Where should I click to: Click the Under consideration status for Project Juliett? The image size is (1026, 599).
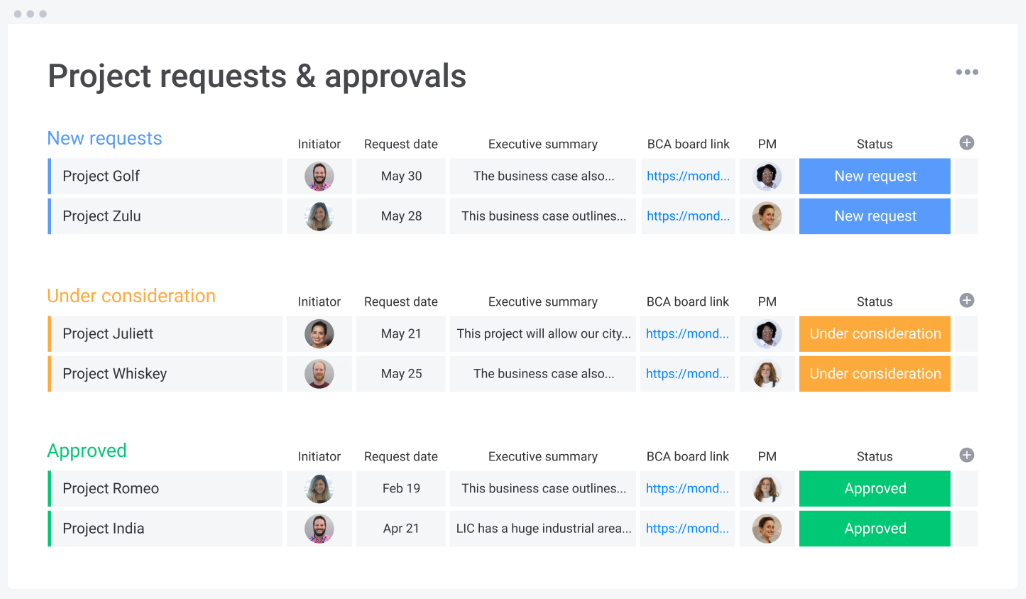874,334
